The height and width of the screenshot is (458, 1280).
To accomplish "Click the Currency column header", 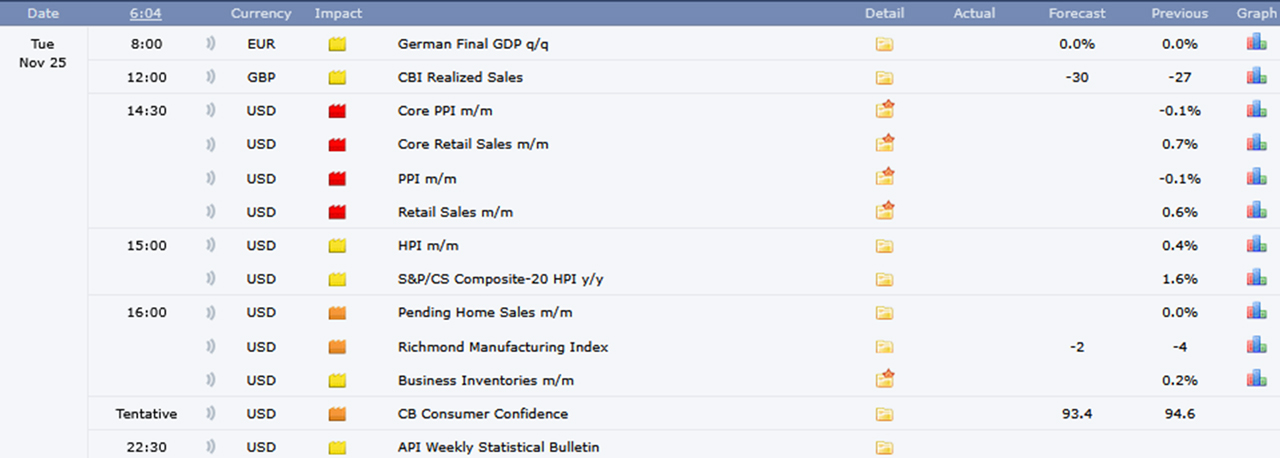I will coord(261,13).
